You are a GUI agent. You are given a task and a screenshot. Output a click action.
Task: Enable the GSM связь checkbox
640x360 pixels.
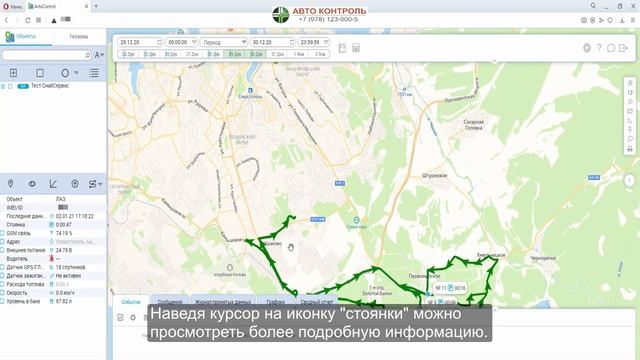tap(2, 233)
